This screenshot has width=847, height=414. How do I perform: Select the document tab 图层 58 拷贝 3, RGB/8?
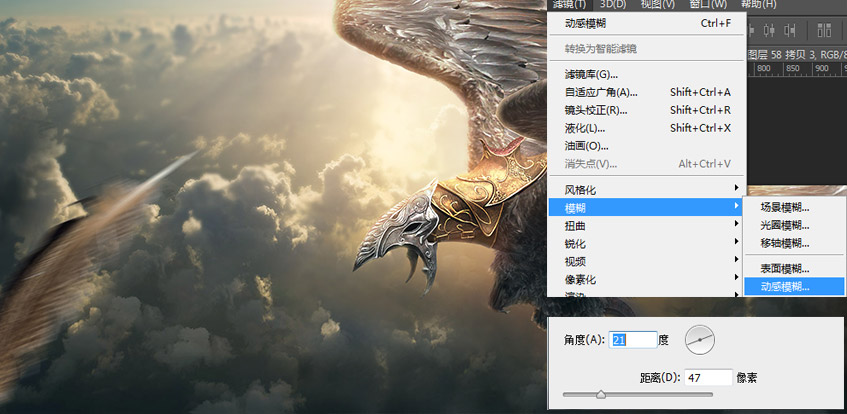pyautogui.click(x=796, y=54)
